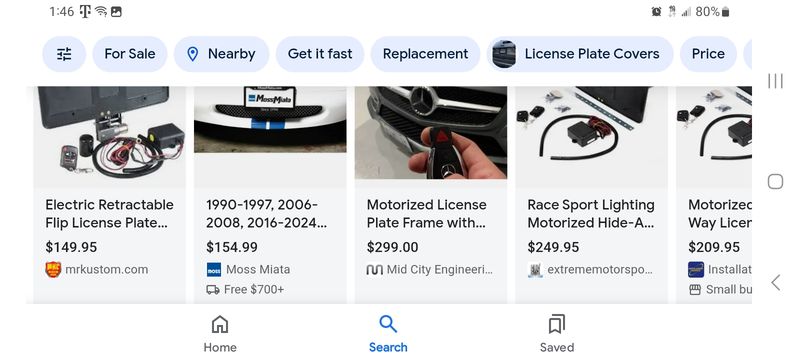Screen dimensions: 800x360
Task: Select the License Plate Covers chip
Action: tap(580, 54)
